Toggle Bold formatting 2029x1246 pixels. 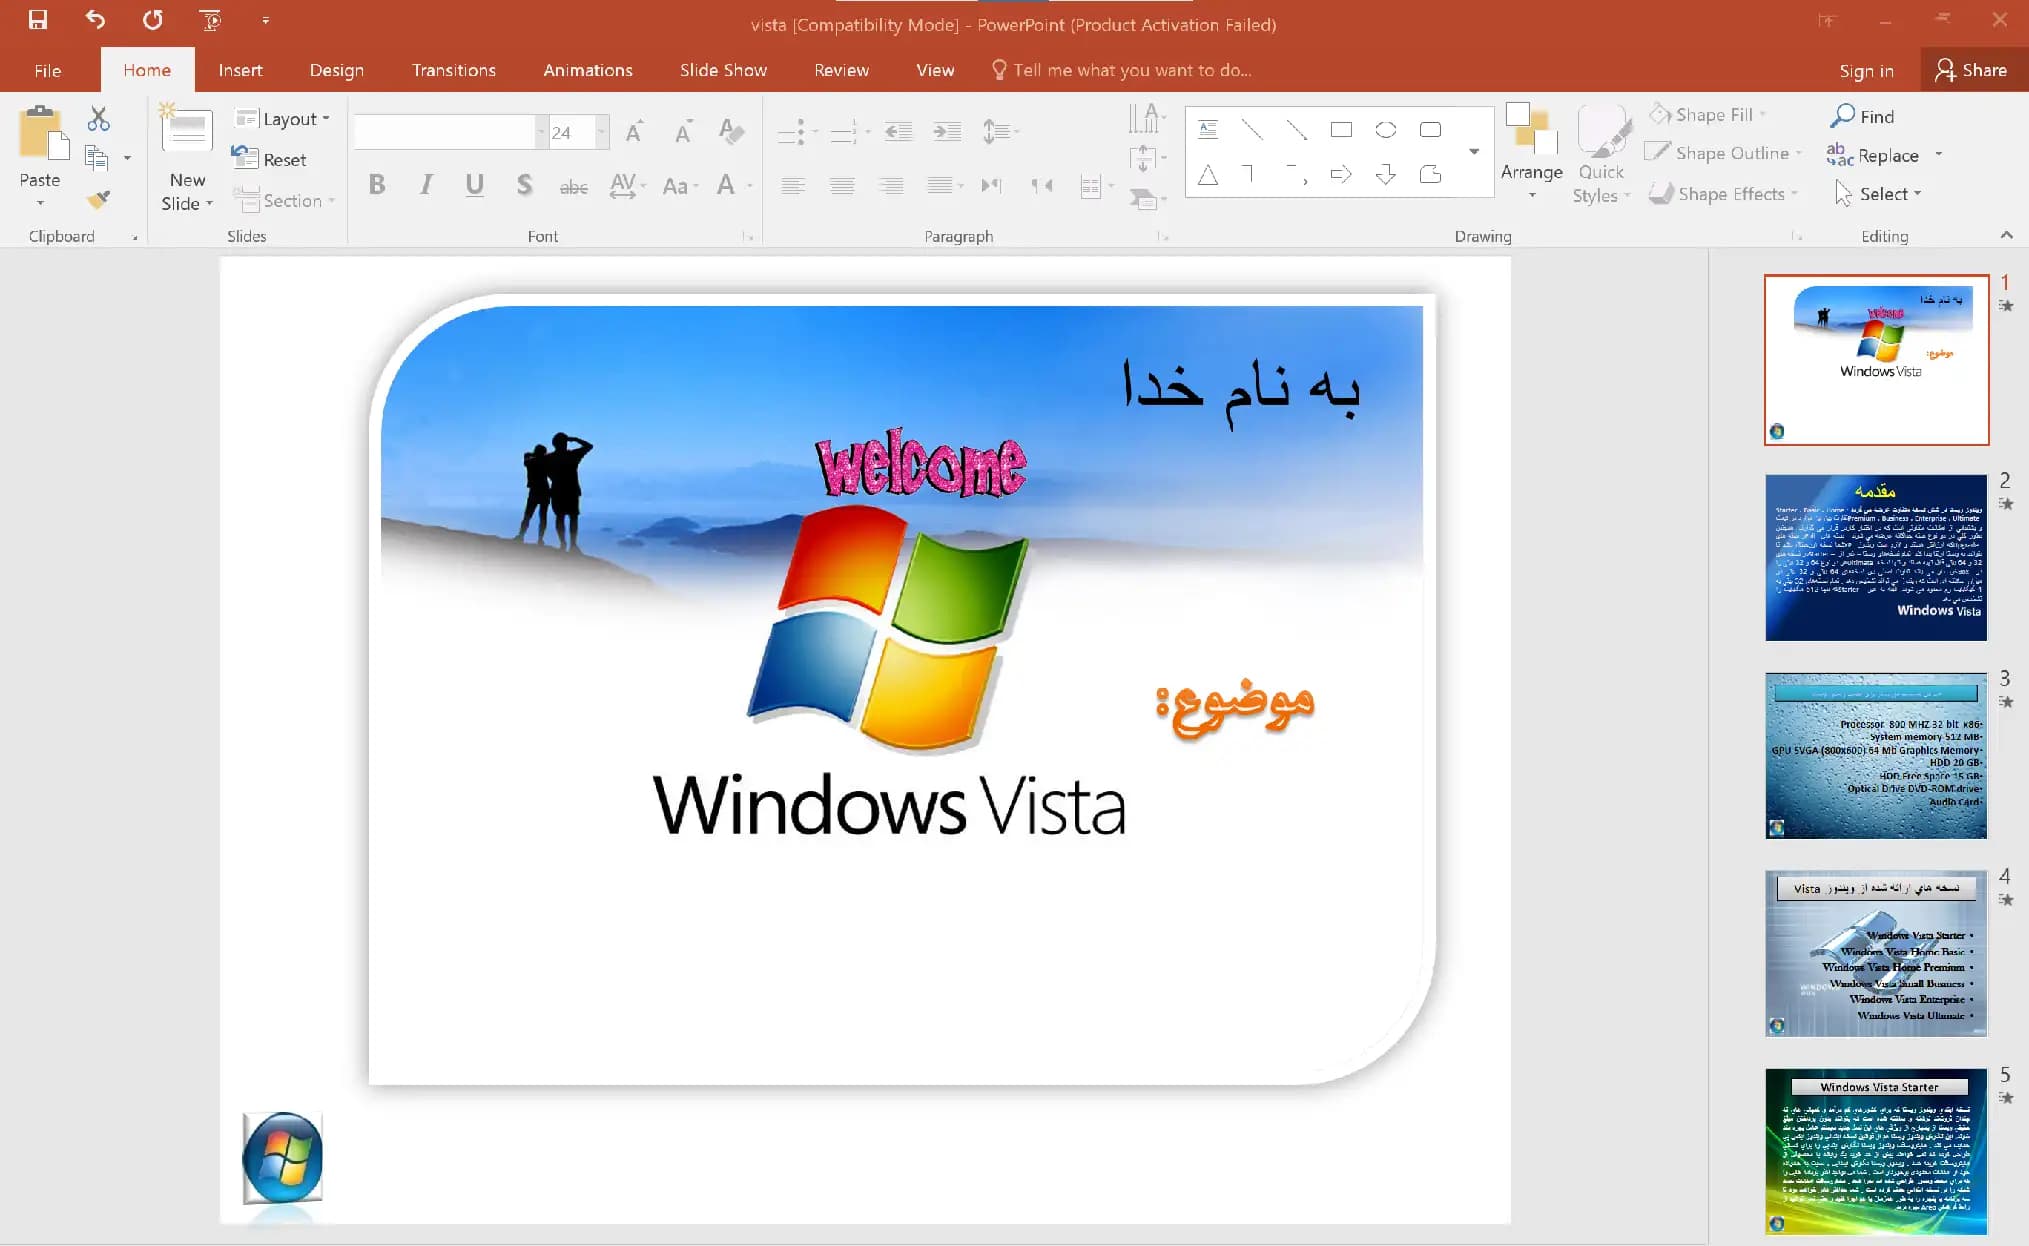(x=377, y=185)
